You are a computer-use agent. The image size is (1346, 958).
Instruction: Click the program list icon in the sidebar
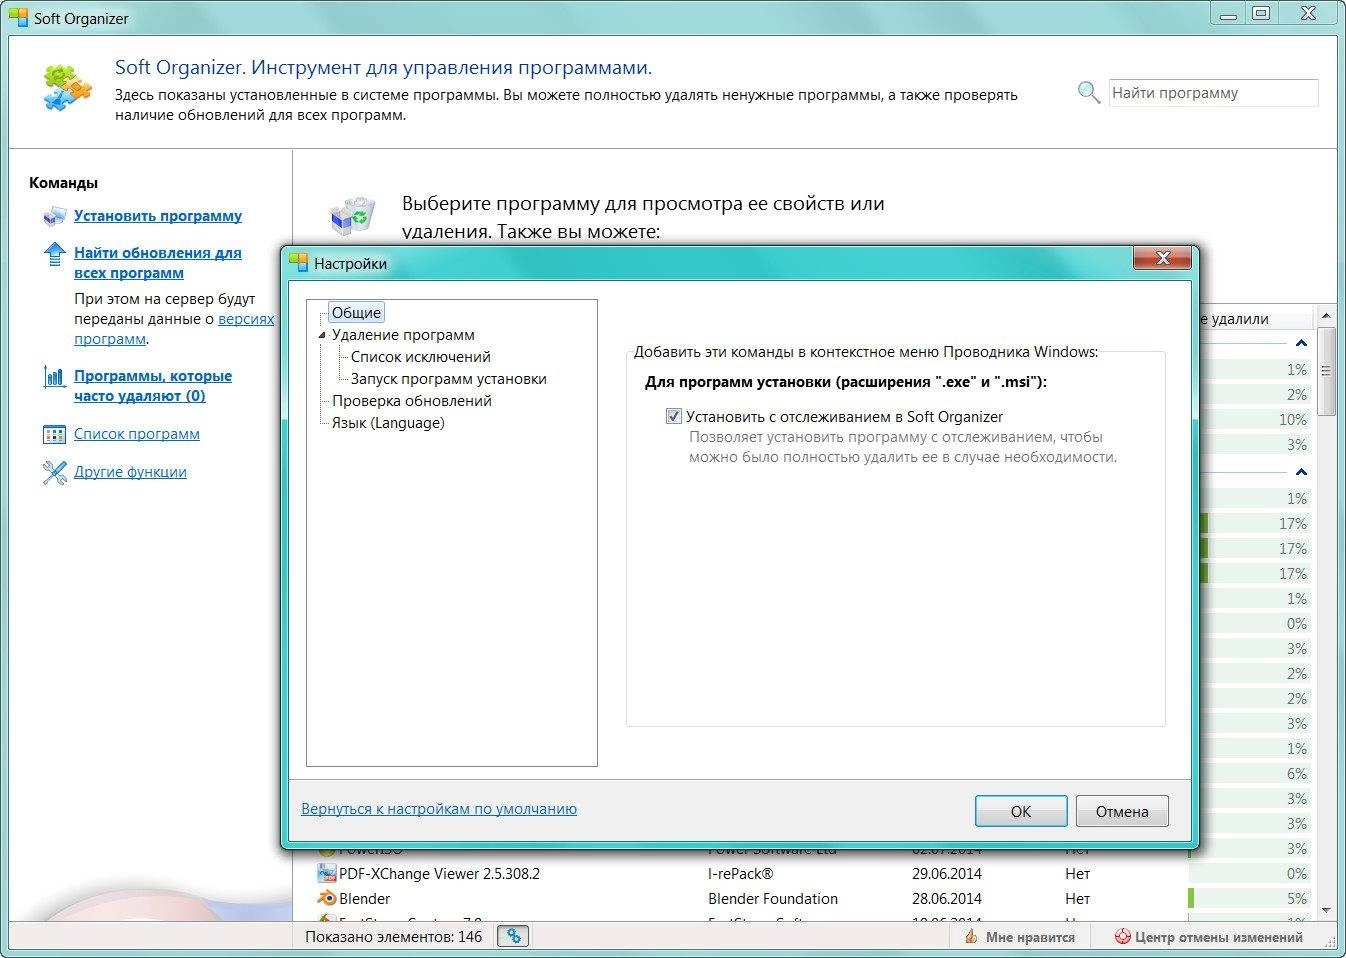click(54, 435)
